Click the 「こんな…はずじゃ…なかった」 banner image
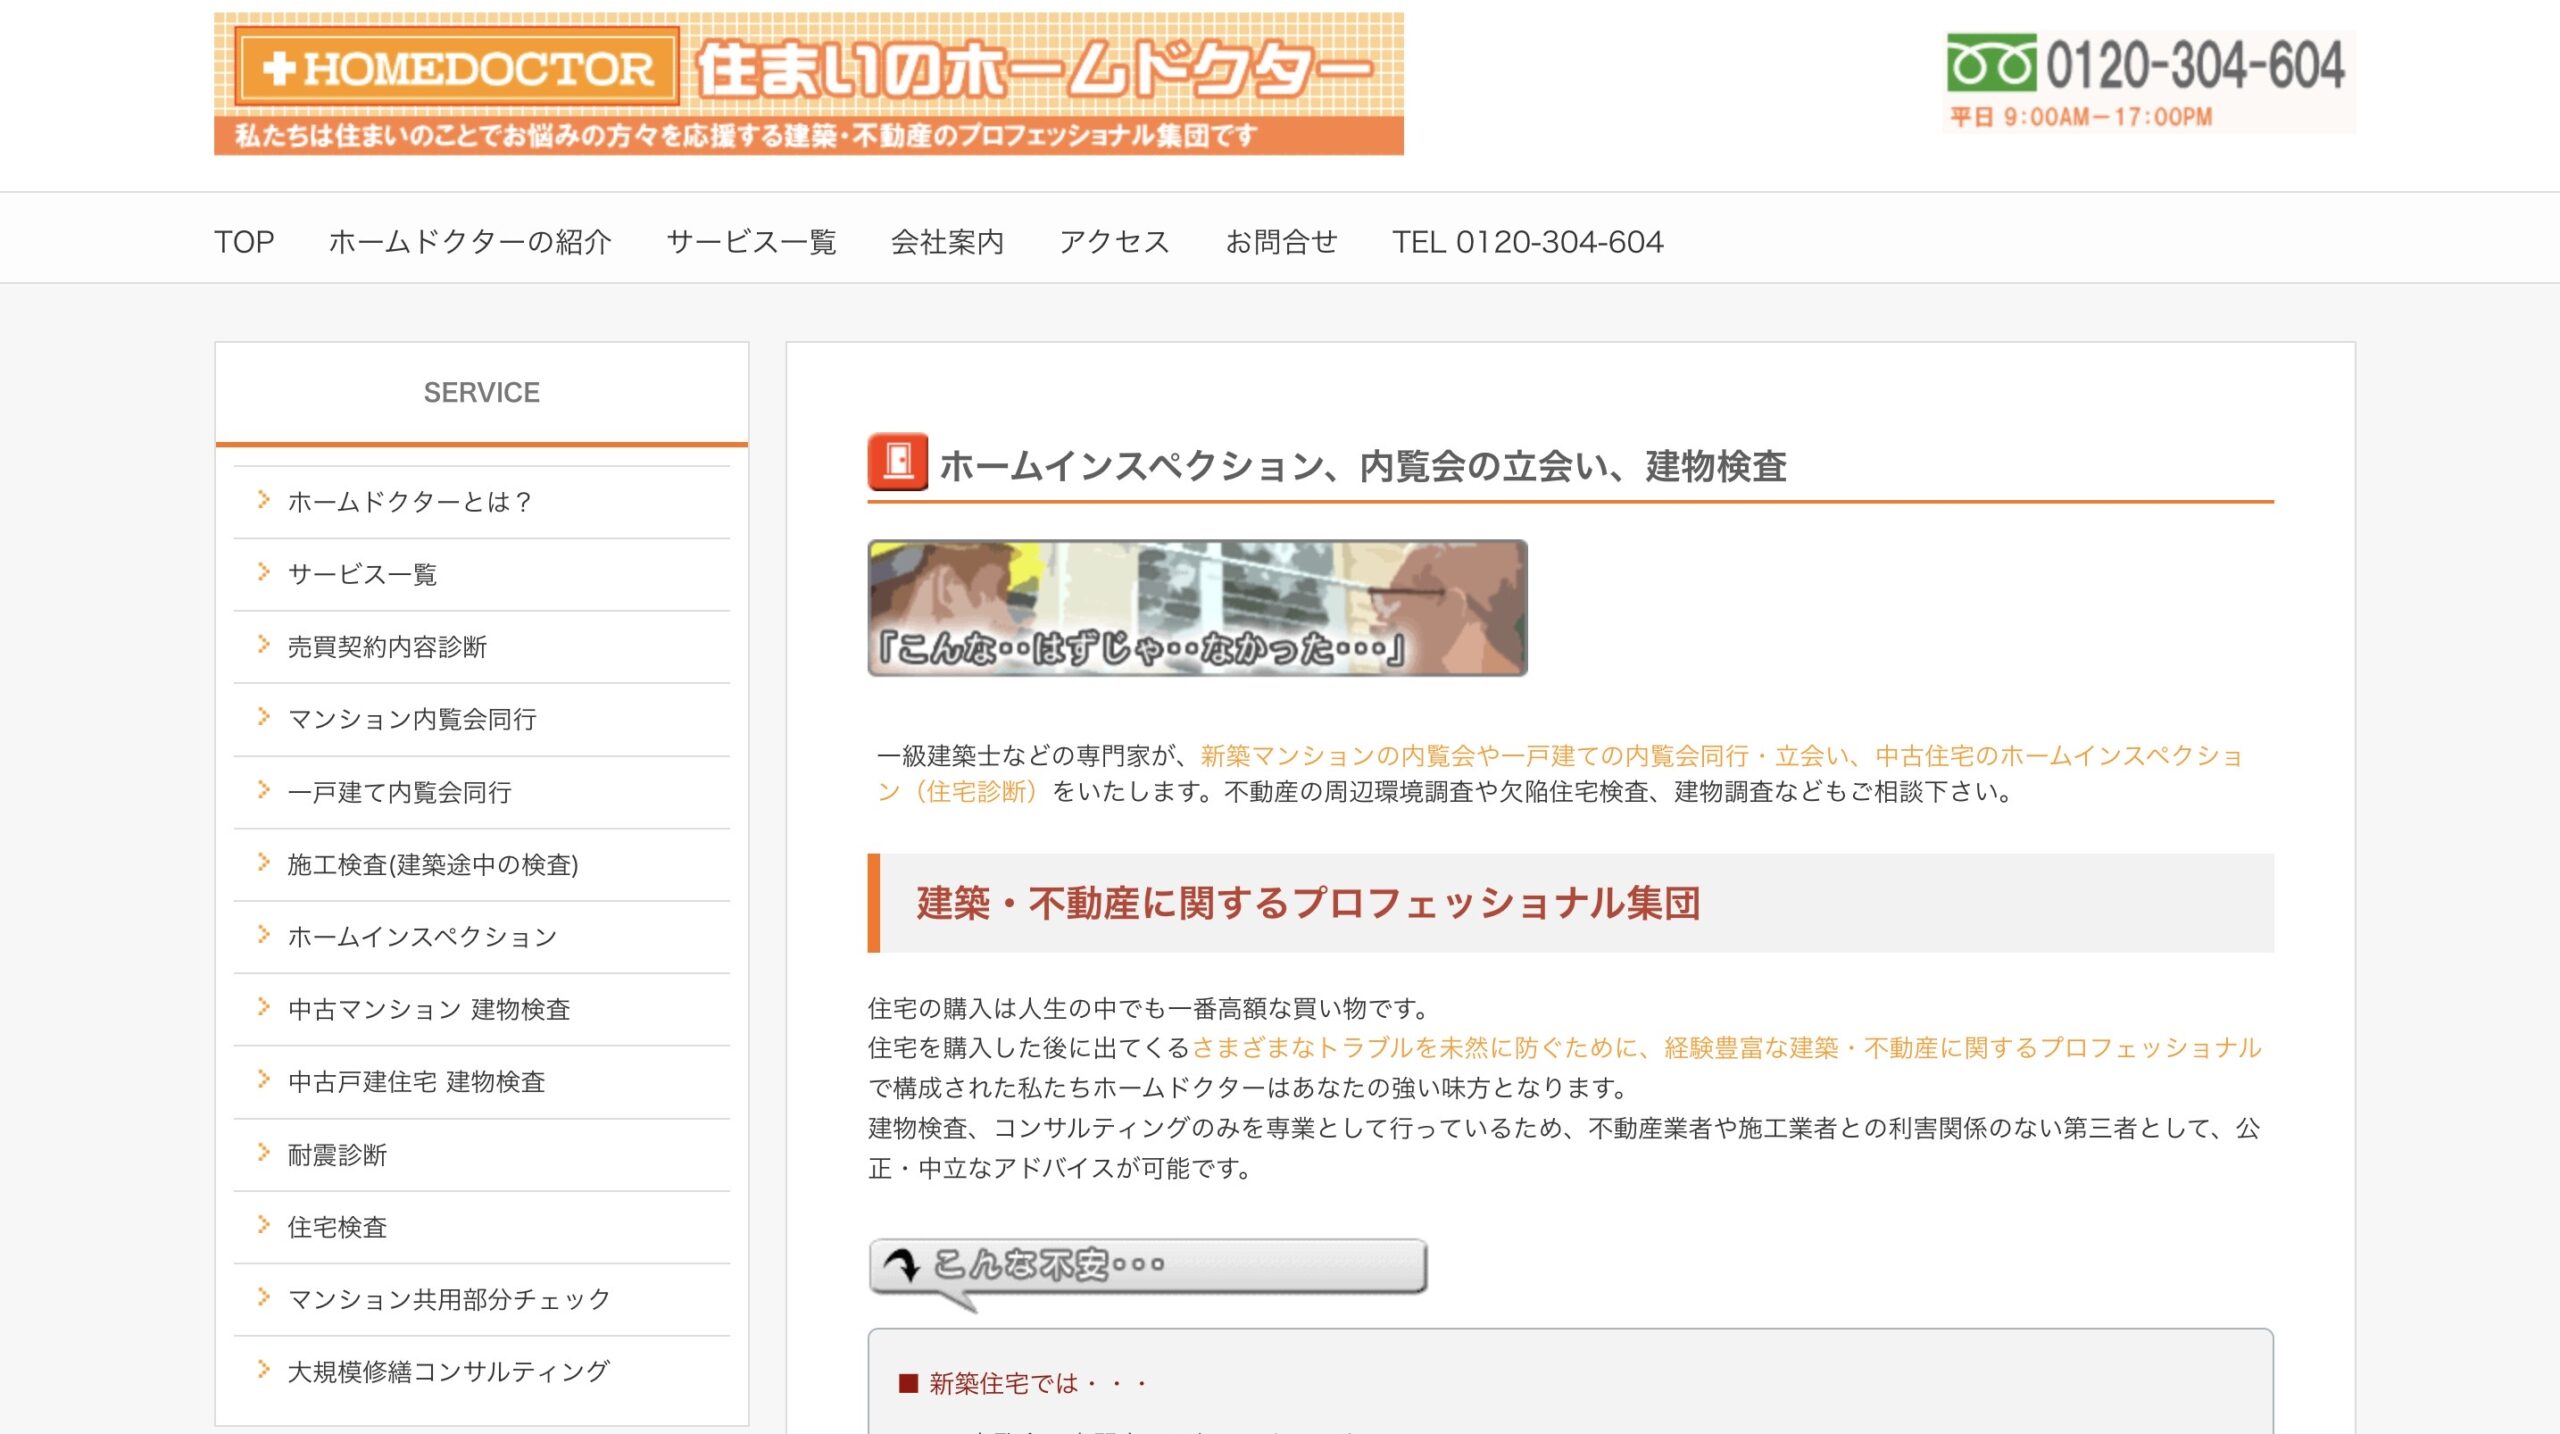Screen dimensions: 2560x1434 point(1197,608)
